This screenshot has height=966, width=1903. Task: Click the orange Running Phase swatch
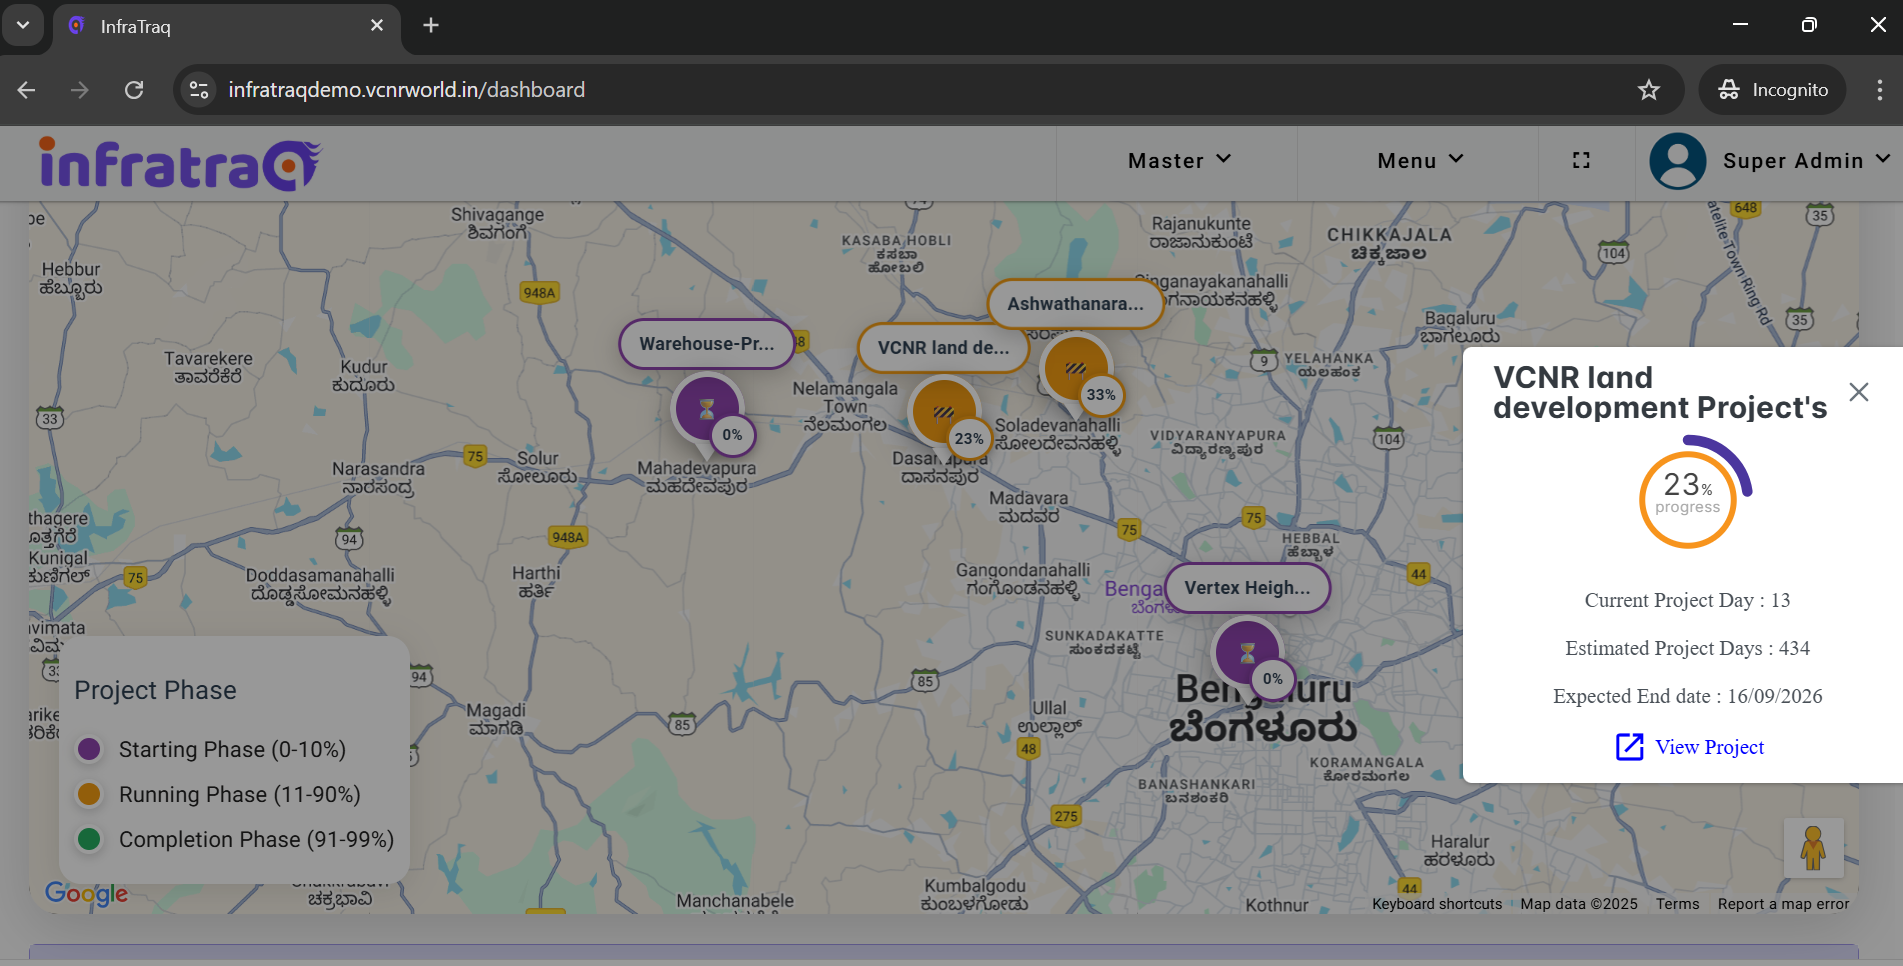(x=89, y=794)
